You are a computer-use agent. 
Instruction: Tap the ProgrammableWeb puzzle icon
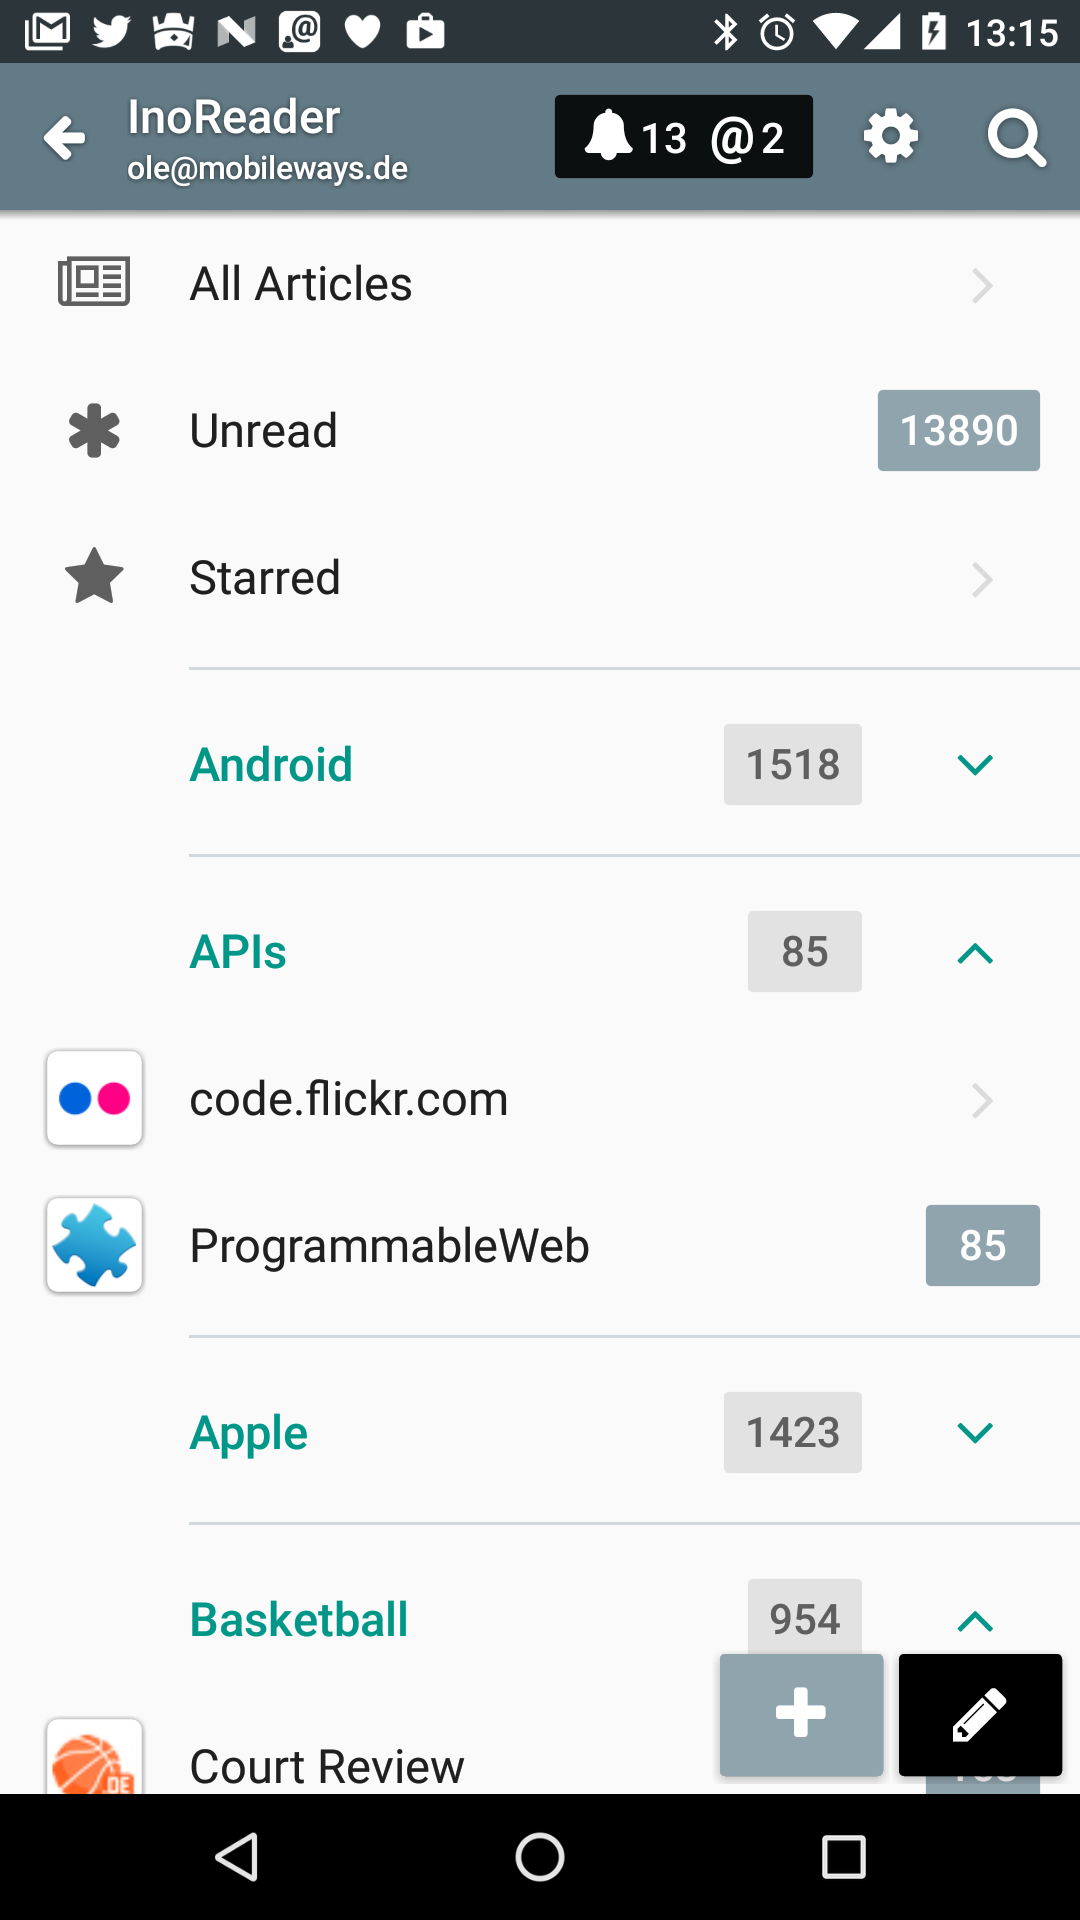click(94, 1245)
